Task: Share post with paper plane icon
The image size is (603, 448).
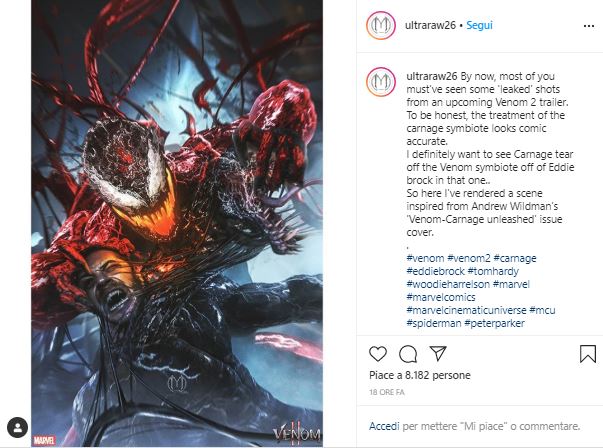Action: point(438,353)
